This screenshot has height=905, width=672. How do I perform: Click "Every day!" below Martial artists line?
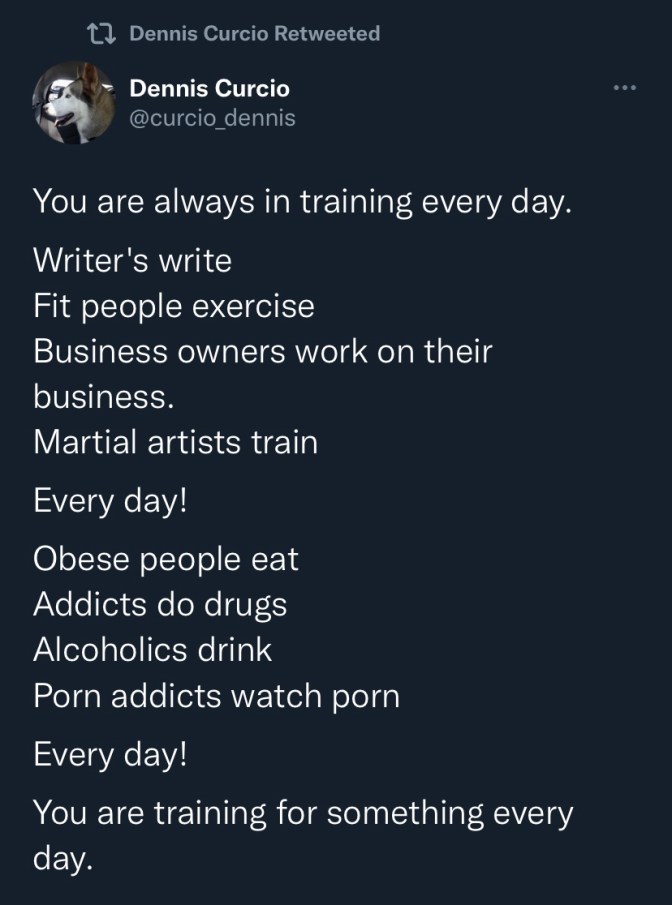click(110, 501)
